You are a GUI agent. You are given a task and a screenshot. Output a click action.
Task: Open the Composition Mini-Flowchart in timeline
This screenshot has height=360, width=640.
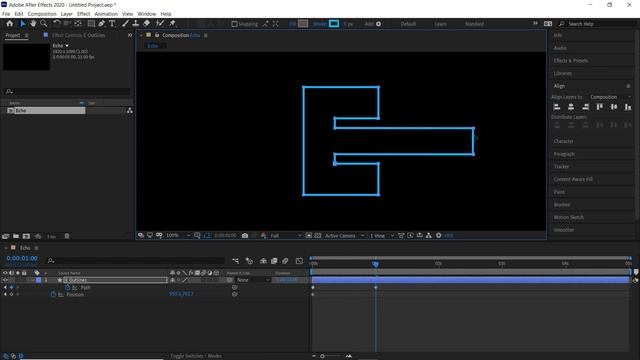[x=236, y=261]
